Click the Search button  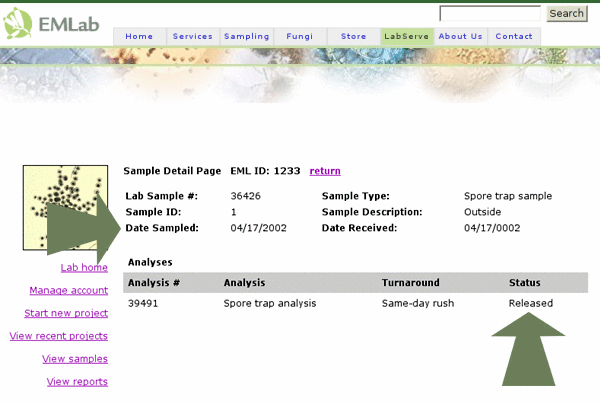(x=567, y=13)
